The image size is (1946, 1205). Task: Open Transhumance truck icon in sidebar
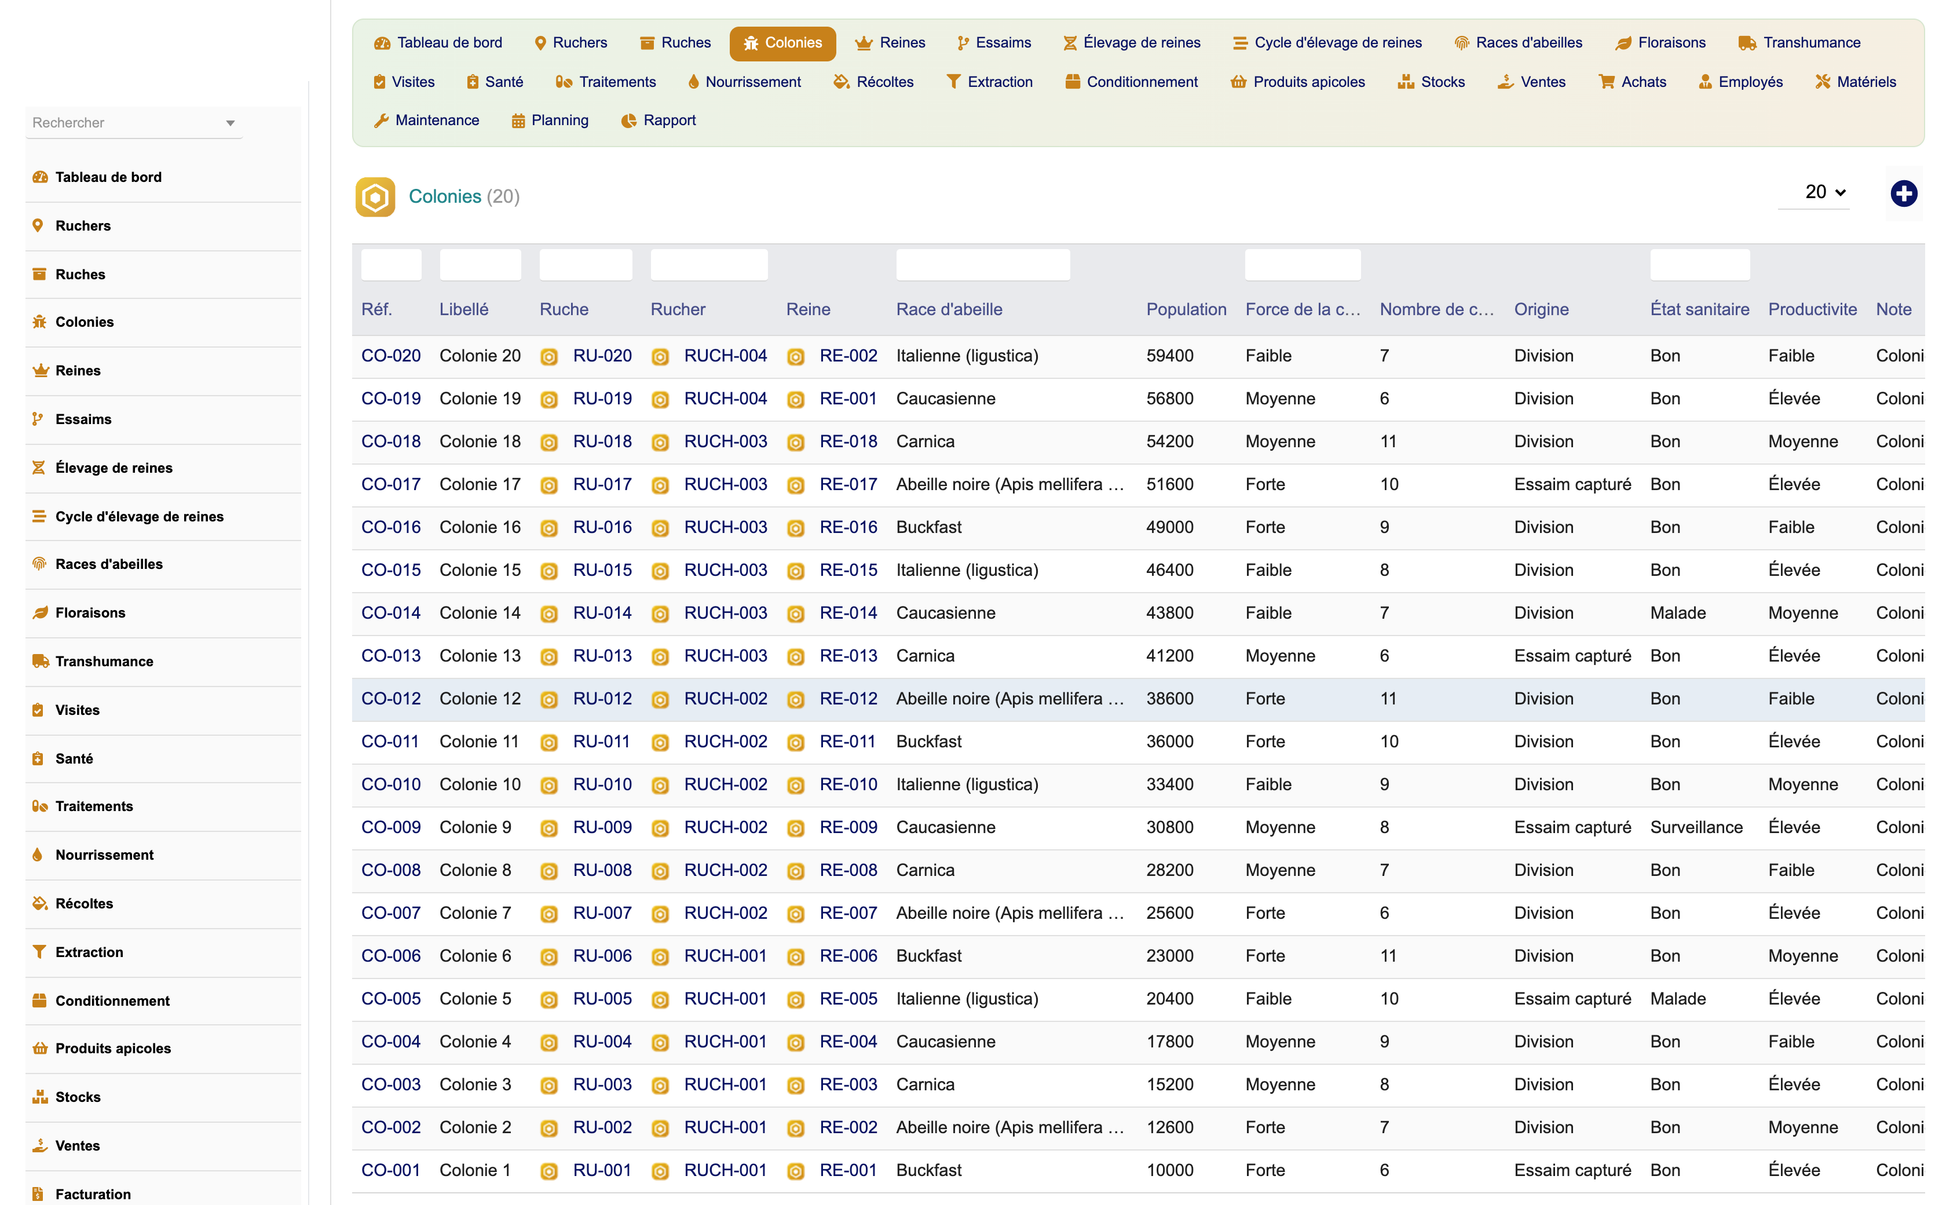click(x=40, y=661)
